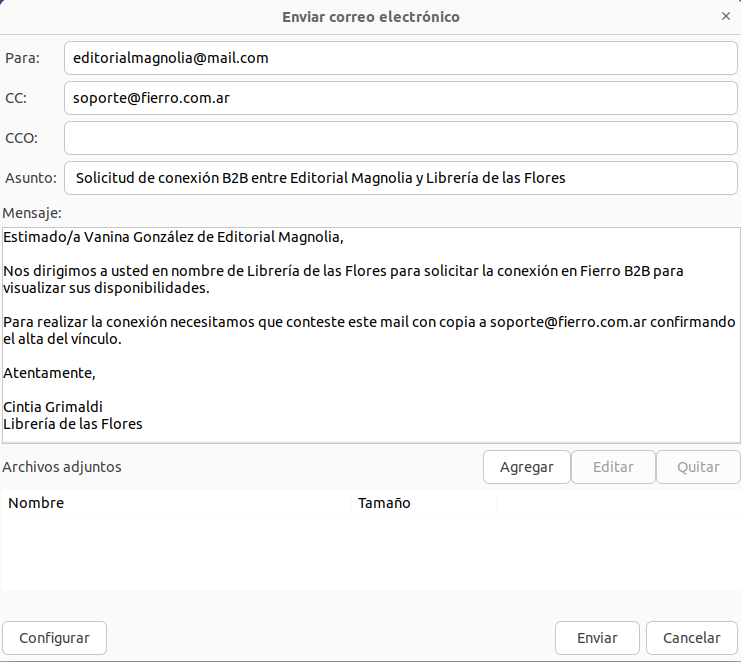This screenshot has width=741, height=662.
Task: Click the 'Archivos adjuntos' label
Action: click(x=62, y=467)
